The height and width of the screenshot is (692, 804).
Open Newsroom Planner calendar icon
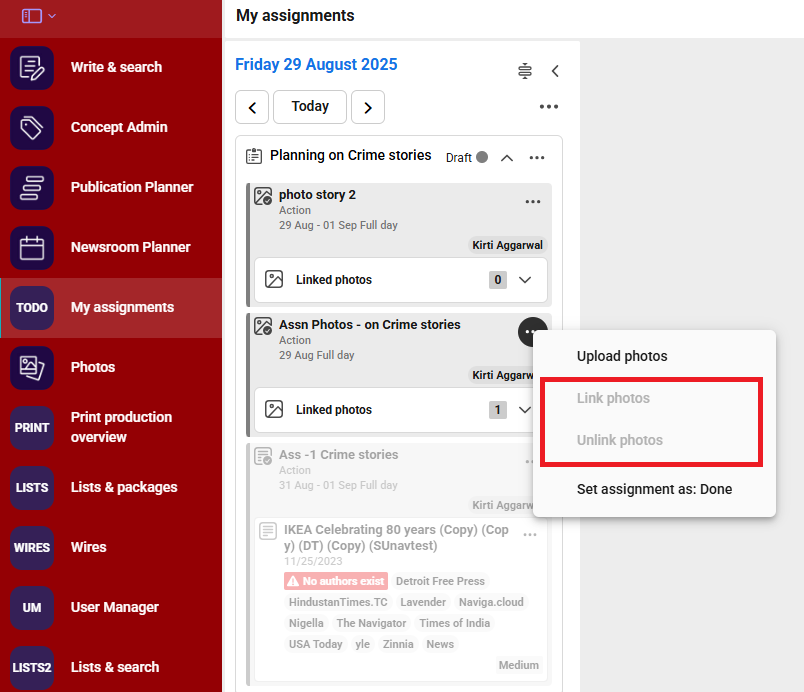(32, 247)
